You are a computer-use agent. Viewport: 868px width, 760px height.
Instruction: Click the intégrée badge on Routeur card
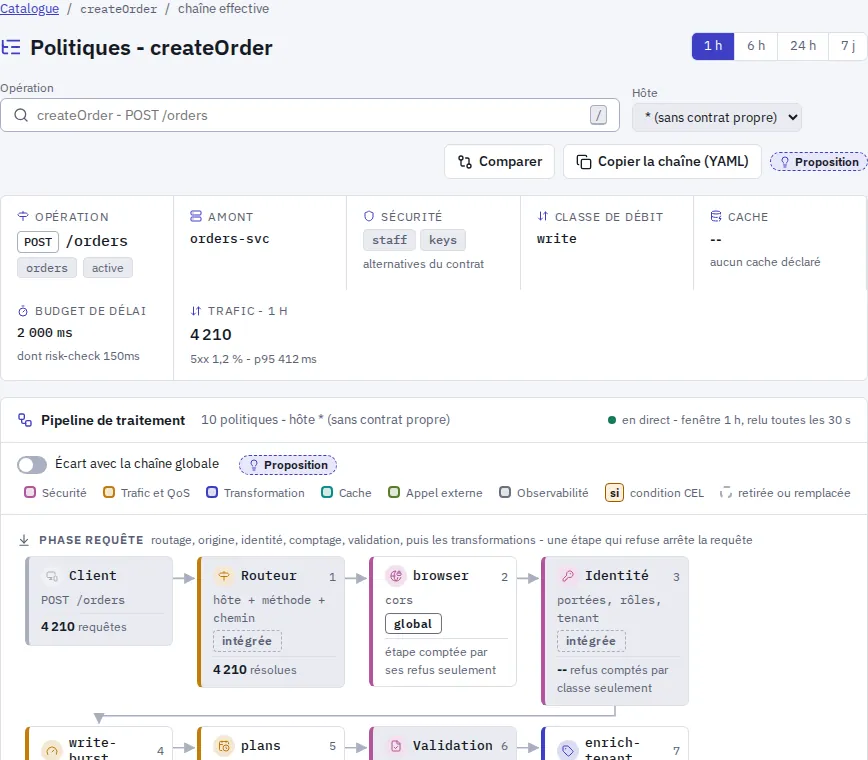(247, 641)
